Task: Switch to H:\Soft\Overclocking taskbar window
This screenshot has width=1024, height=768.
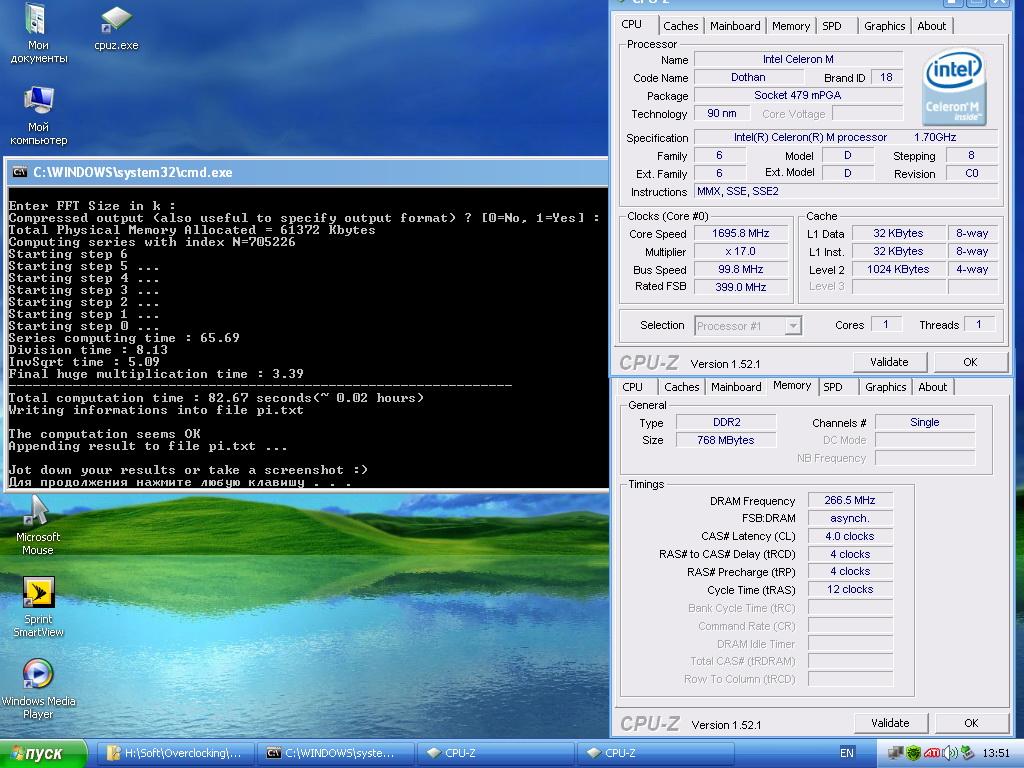Action: [x=176, y=753]
